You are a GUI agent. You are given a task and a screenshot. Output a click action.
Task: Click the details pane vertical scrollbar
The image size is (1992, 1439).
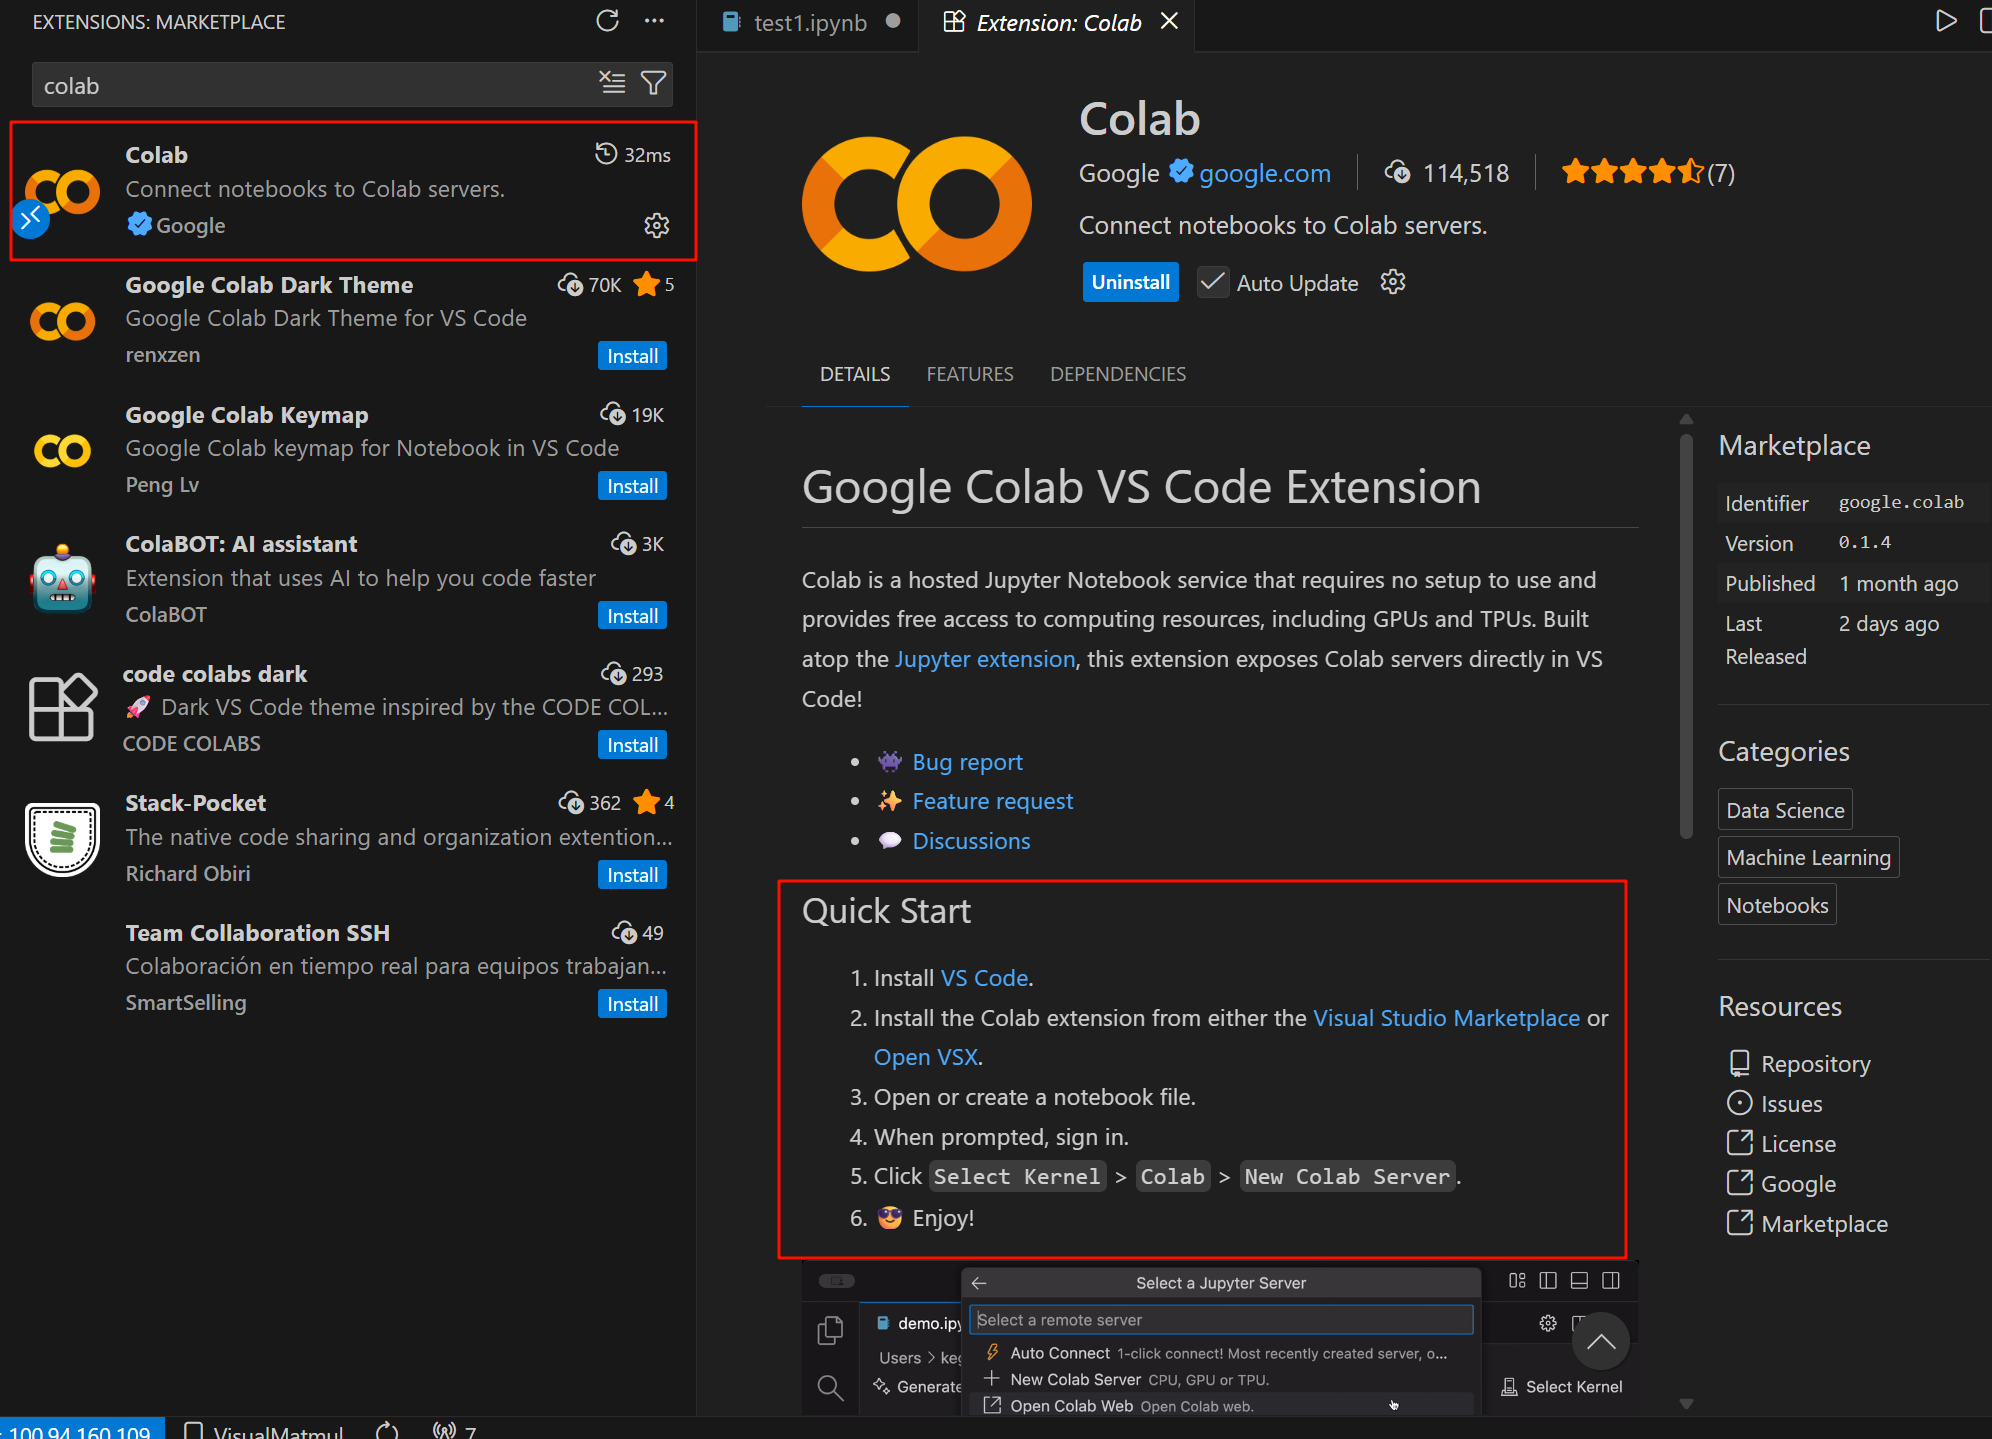1686,636
